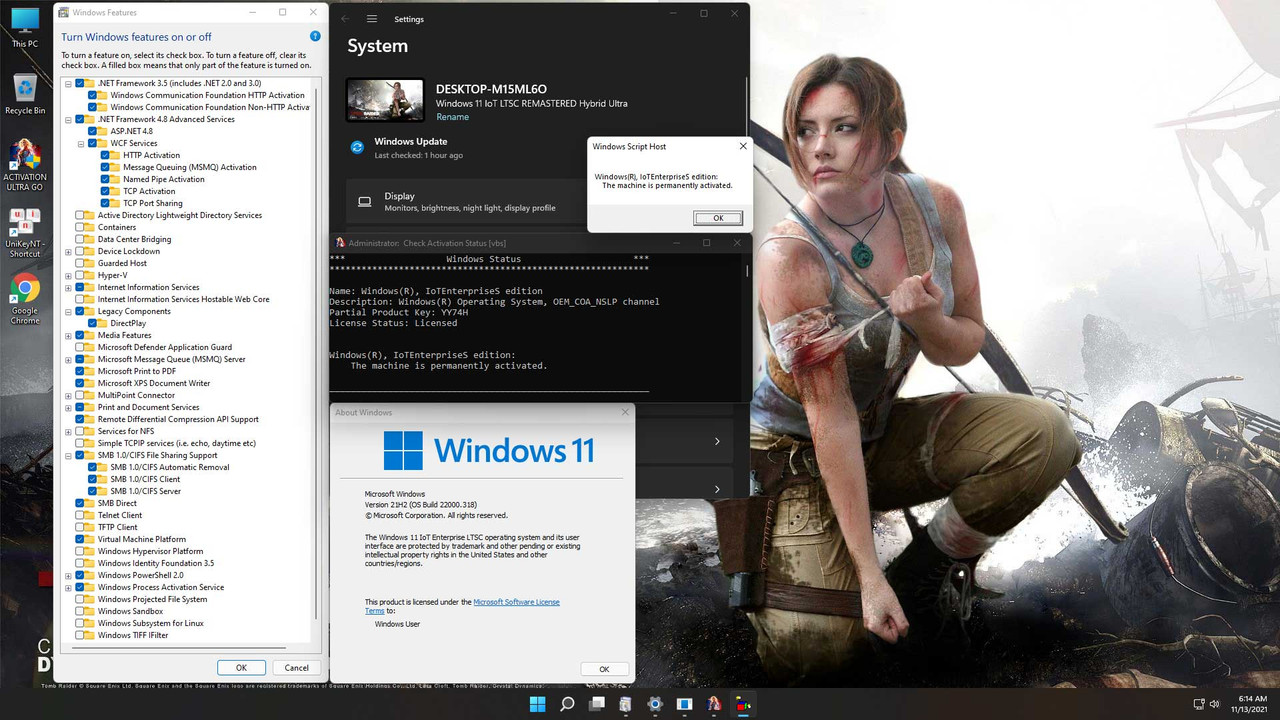Expand the Device Lockdown node
1280x720 pixels.
(69, 251)
